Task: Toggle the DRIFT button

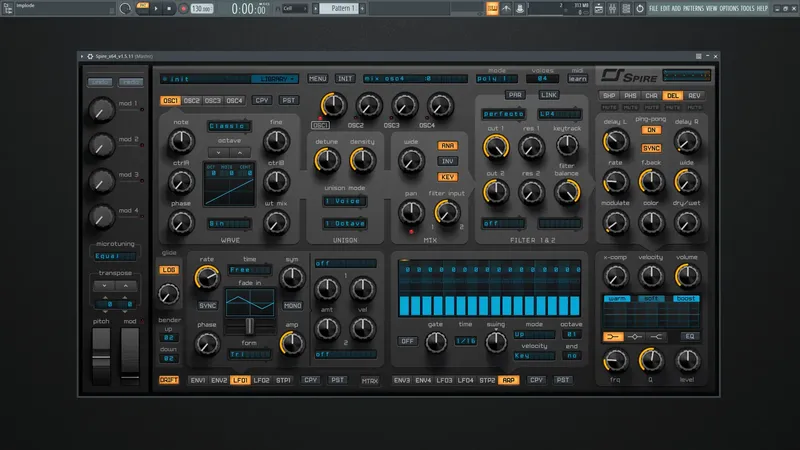Action: click(x=169, y=380)
